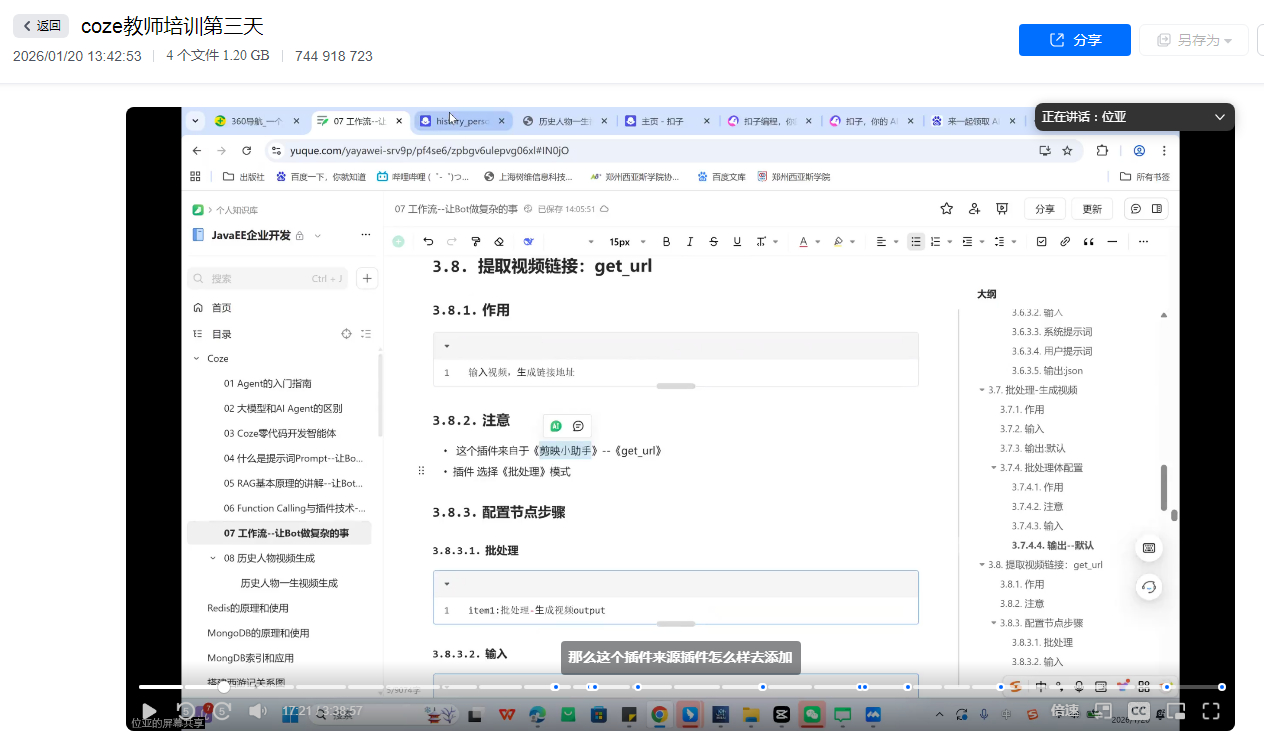
Task: Toggle the bulleted list formatting
Action: pos(915,242)
